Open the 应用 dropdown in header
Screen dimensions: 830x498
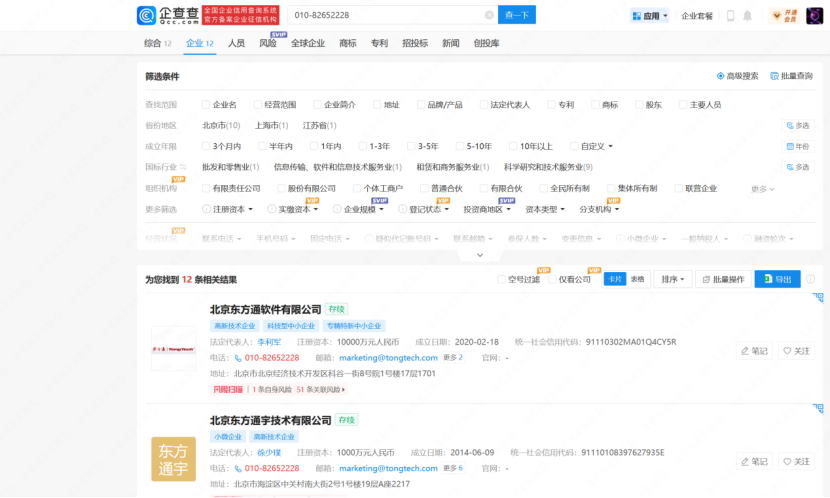650,16
